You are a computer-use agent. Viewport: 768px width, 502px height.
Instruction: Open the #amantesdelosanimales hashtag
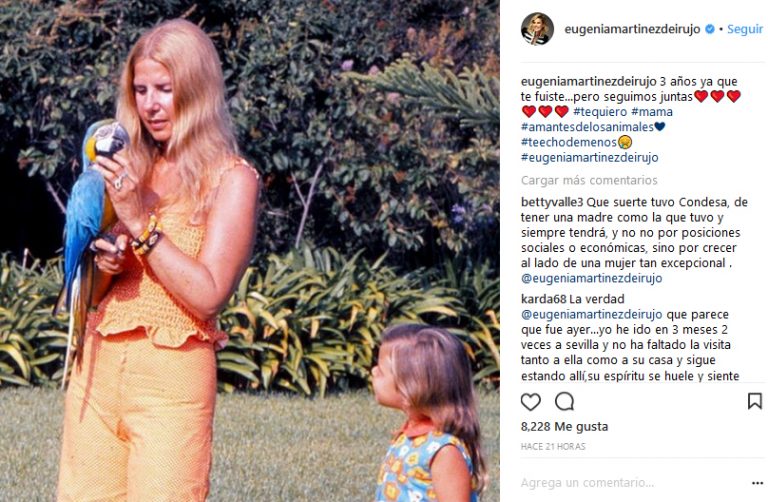[587, 127]
